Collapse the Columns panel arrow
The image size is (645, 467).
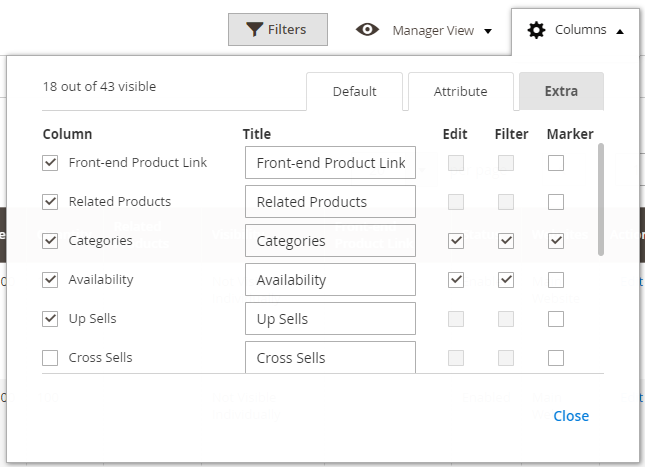tap(620, 31)
